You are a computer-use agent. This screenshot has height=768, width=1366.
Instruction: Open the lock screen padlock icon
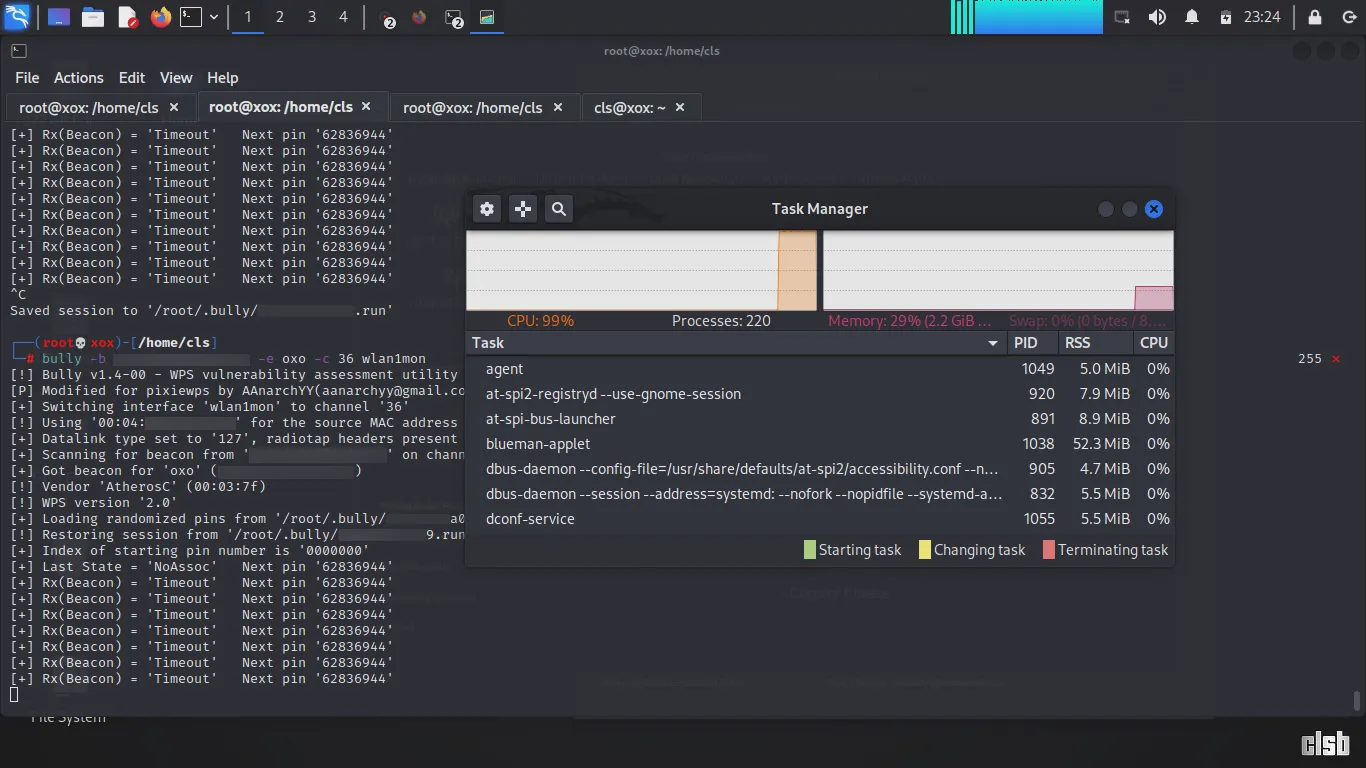click(x=1315, y=17)
